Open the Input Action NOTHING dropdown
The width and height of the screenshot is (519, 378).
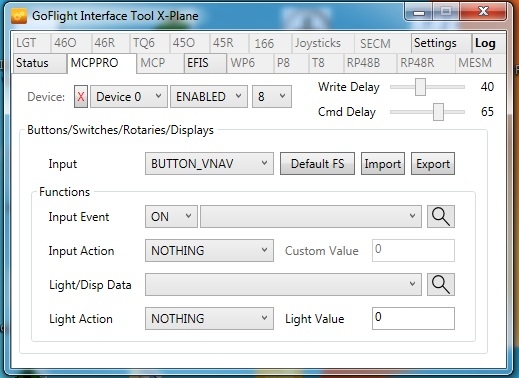[x=209, y=250]
